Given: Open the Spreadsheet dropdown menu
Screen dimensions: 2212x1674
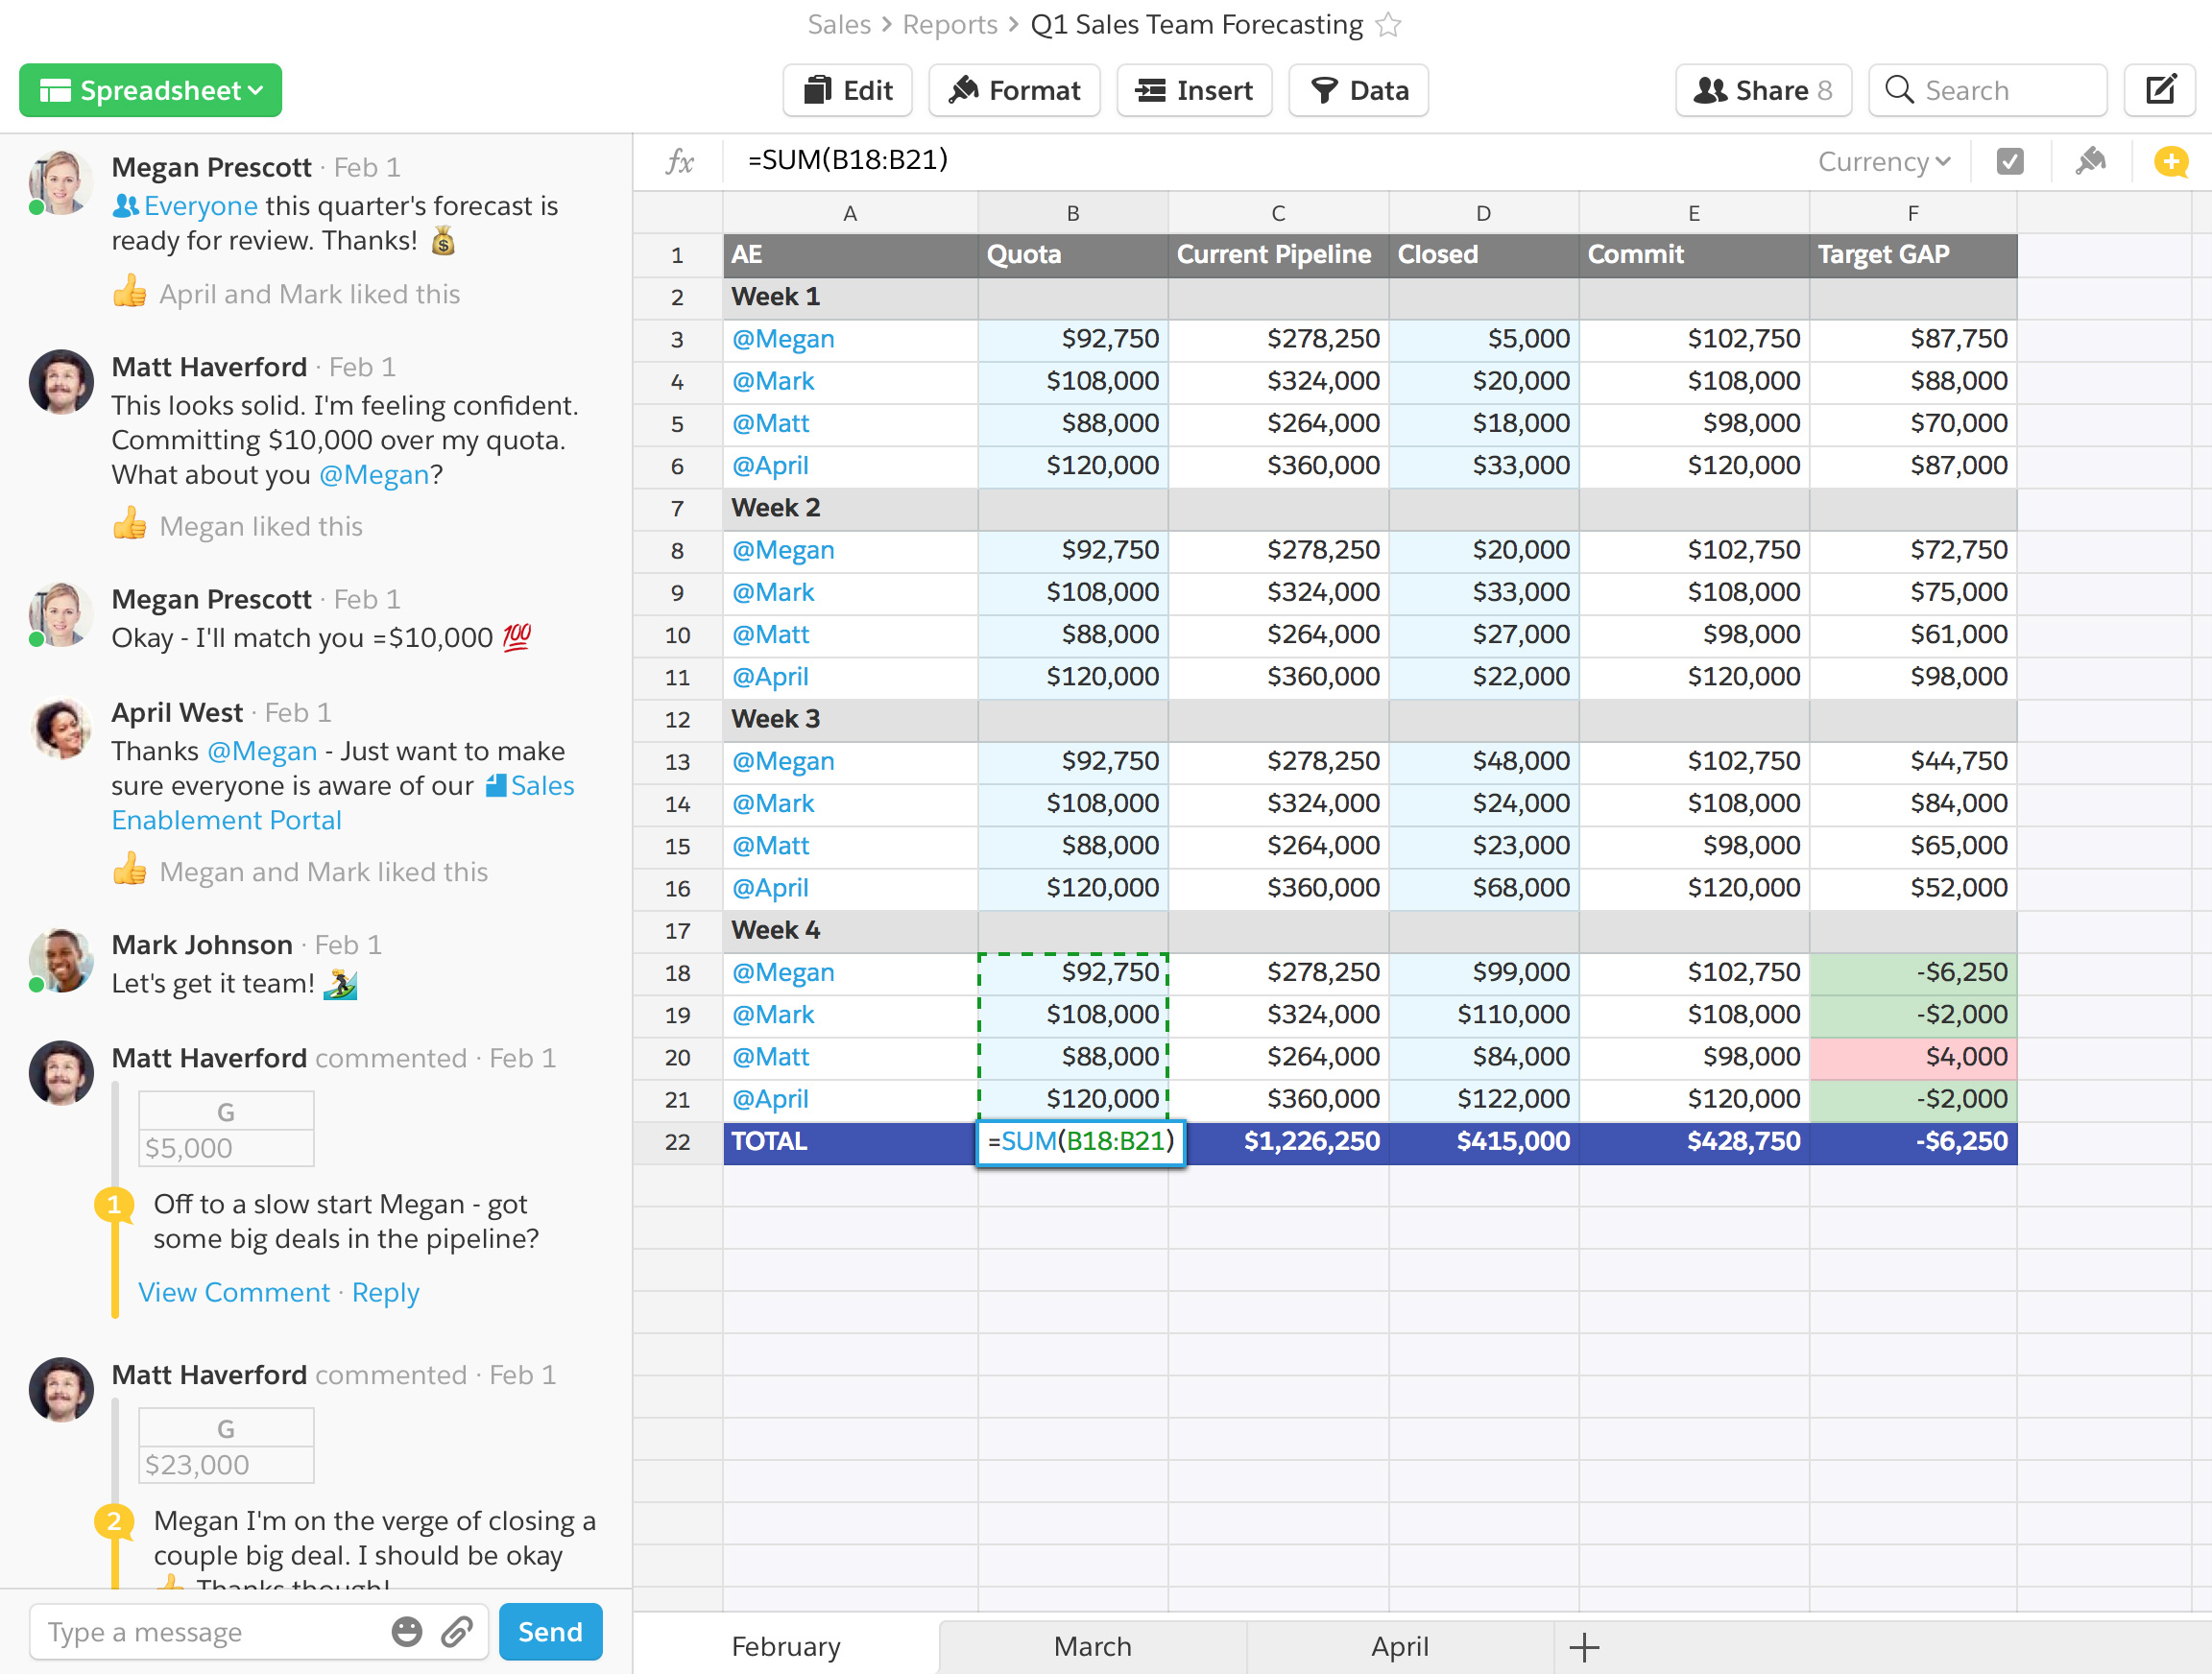Looking at the screenshot, I should click(x=151, y=90).
